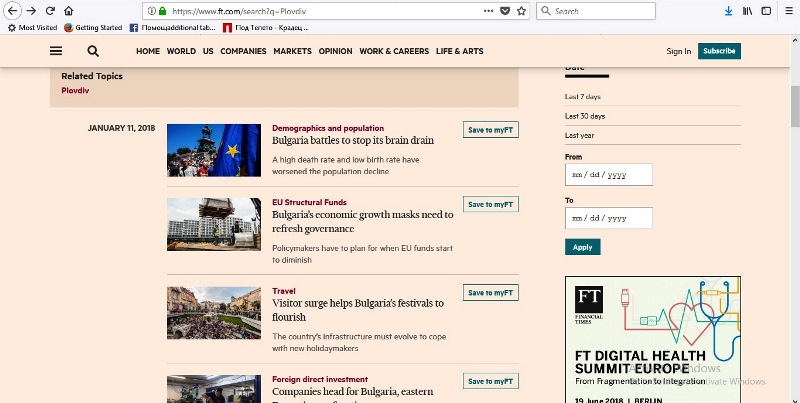Open the Markets navigation item
The image size is (800, 403).
pos(292,51)
